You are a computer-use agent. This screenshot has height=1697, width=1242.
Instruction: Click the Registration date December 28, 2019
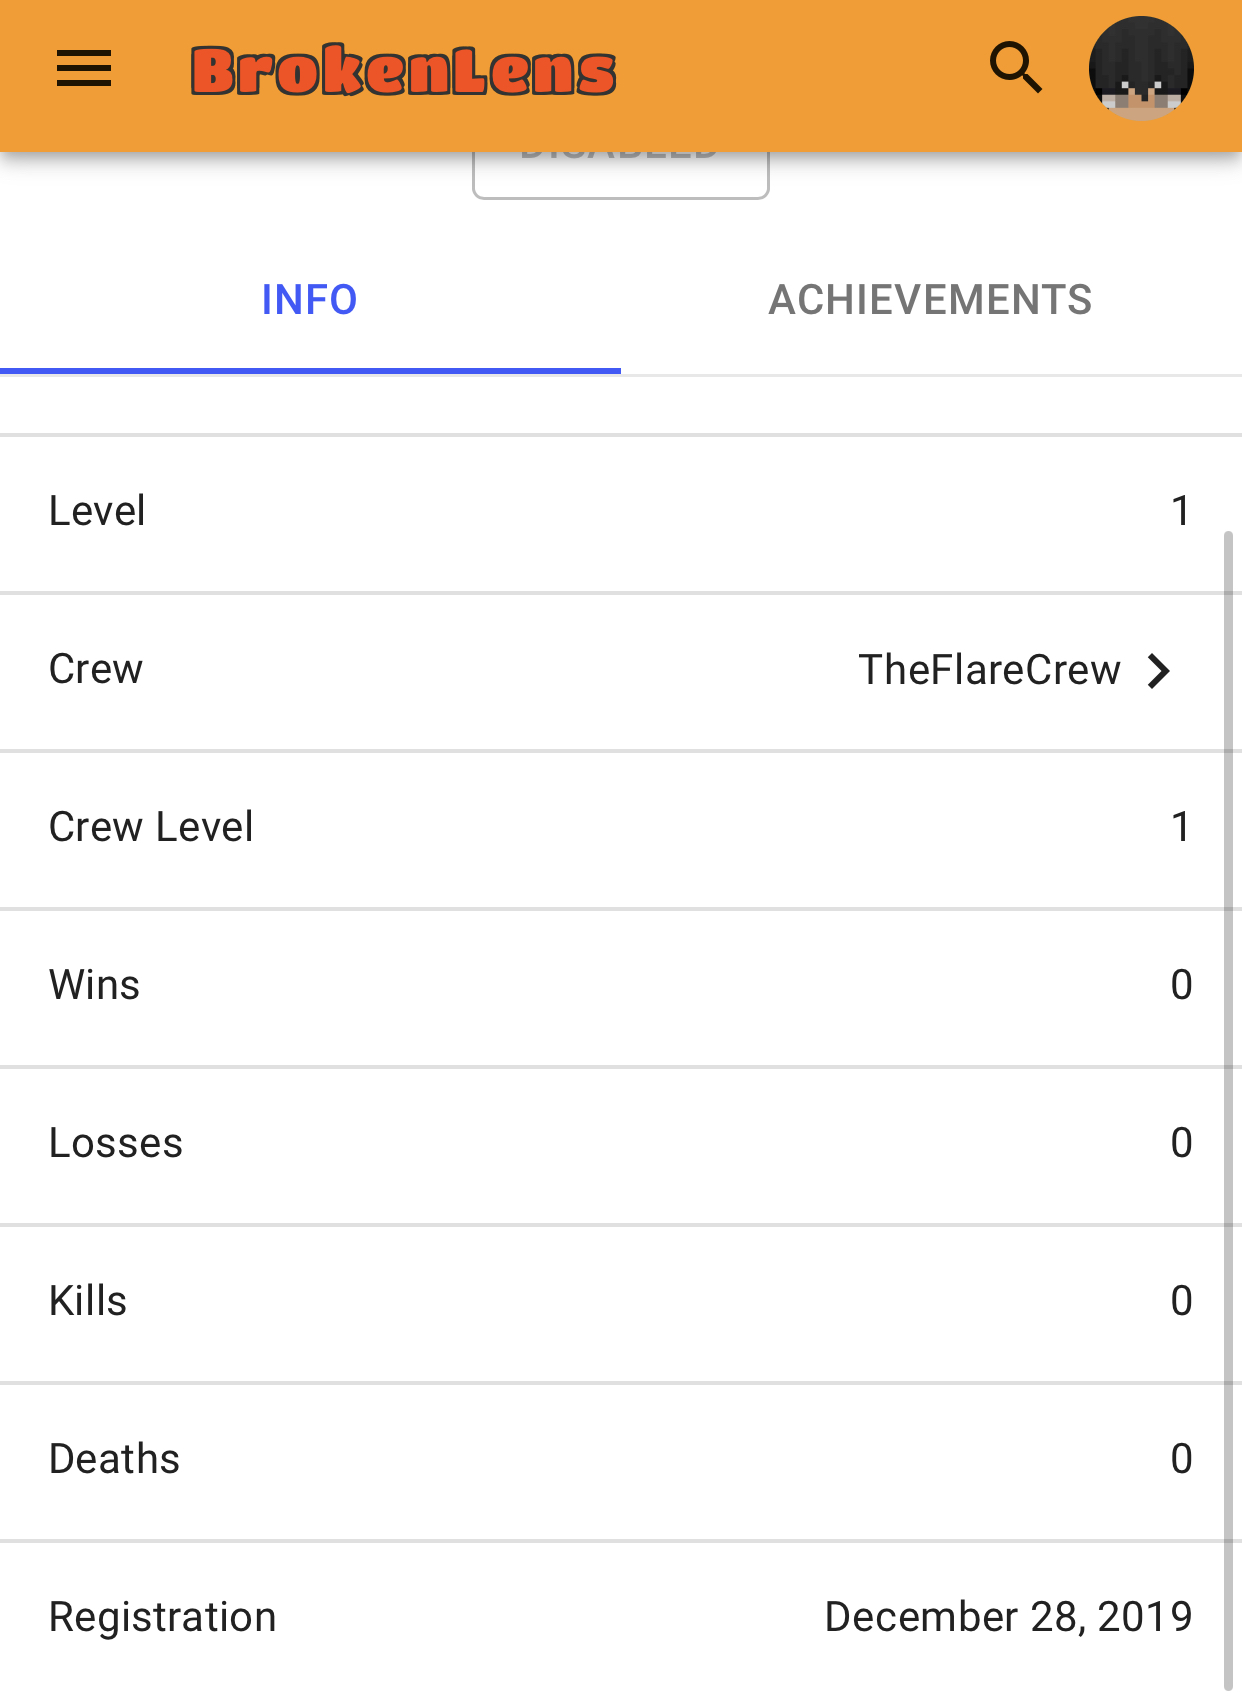pyautogui.click(x=1008, y=1617)
